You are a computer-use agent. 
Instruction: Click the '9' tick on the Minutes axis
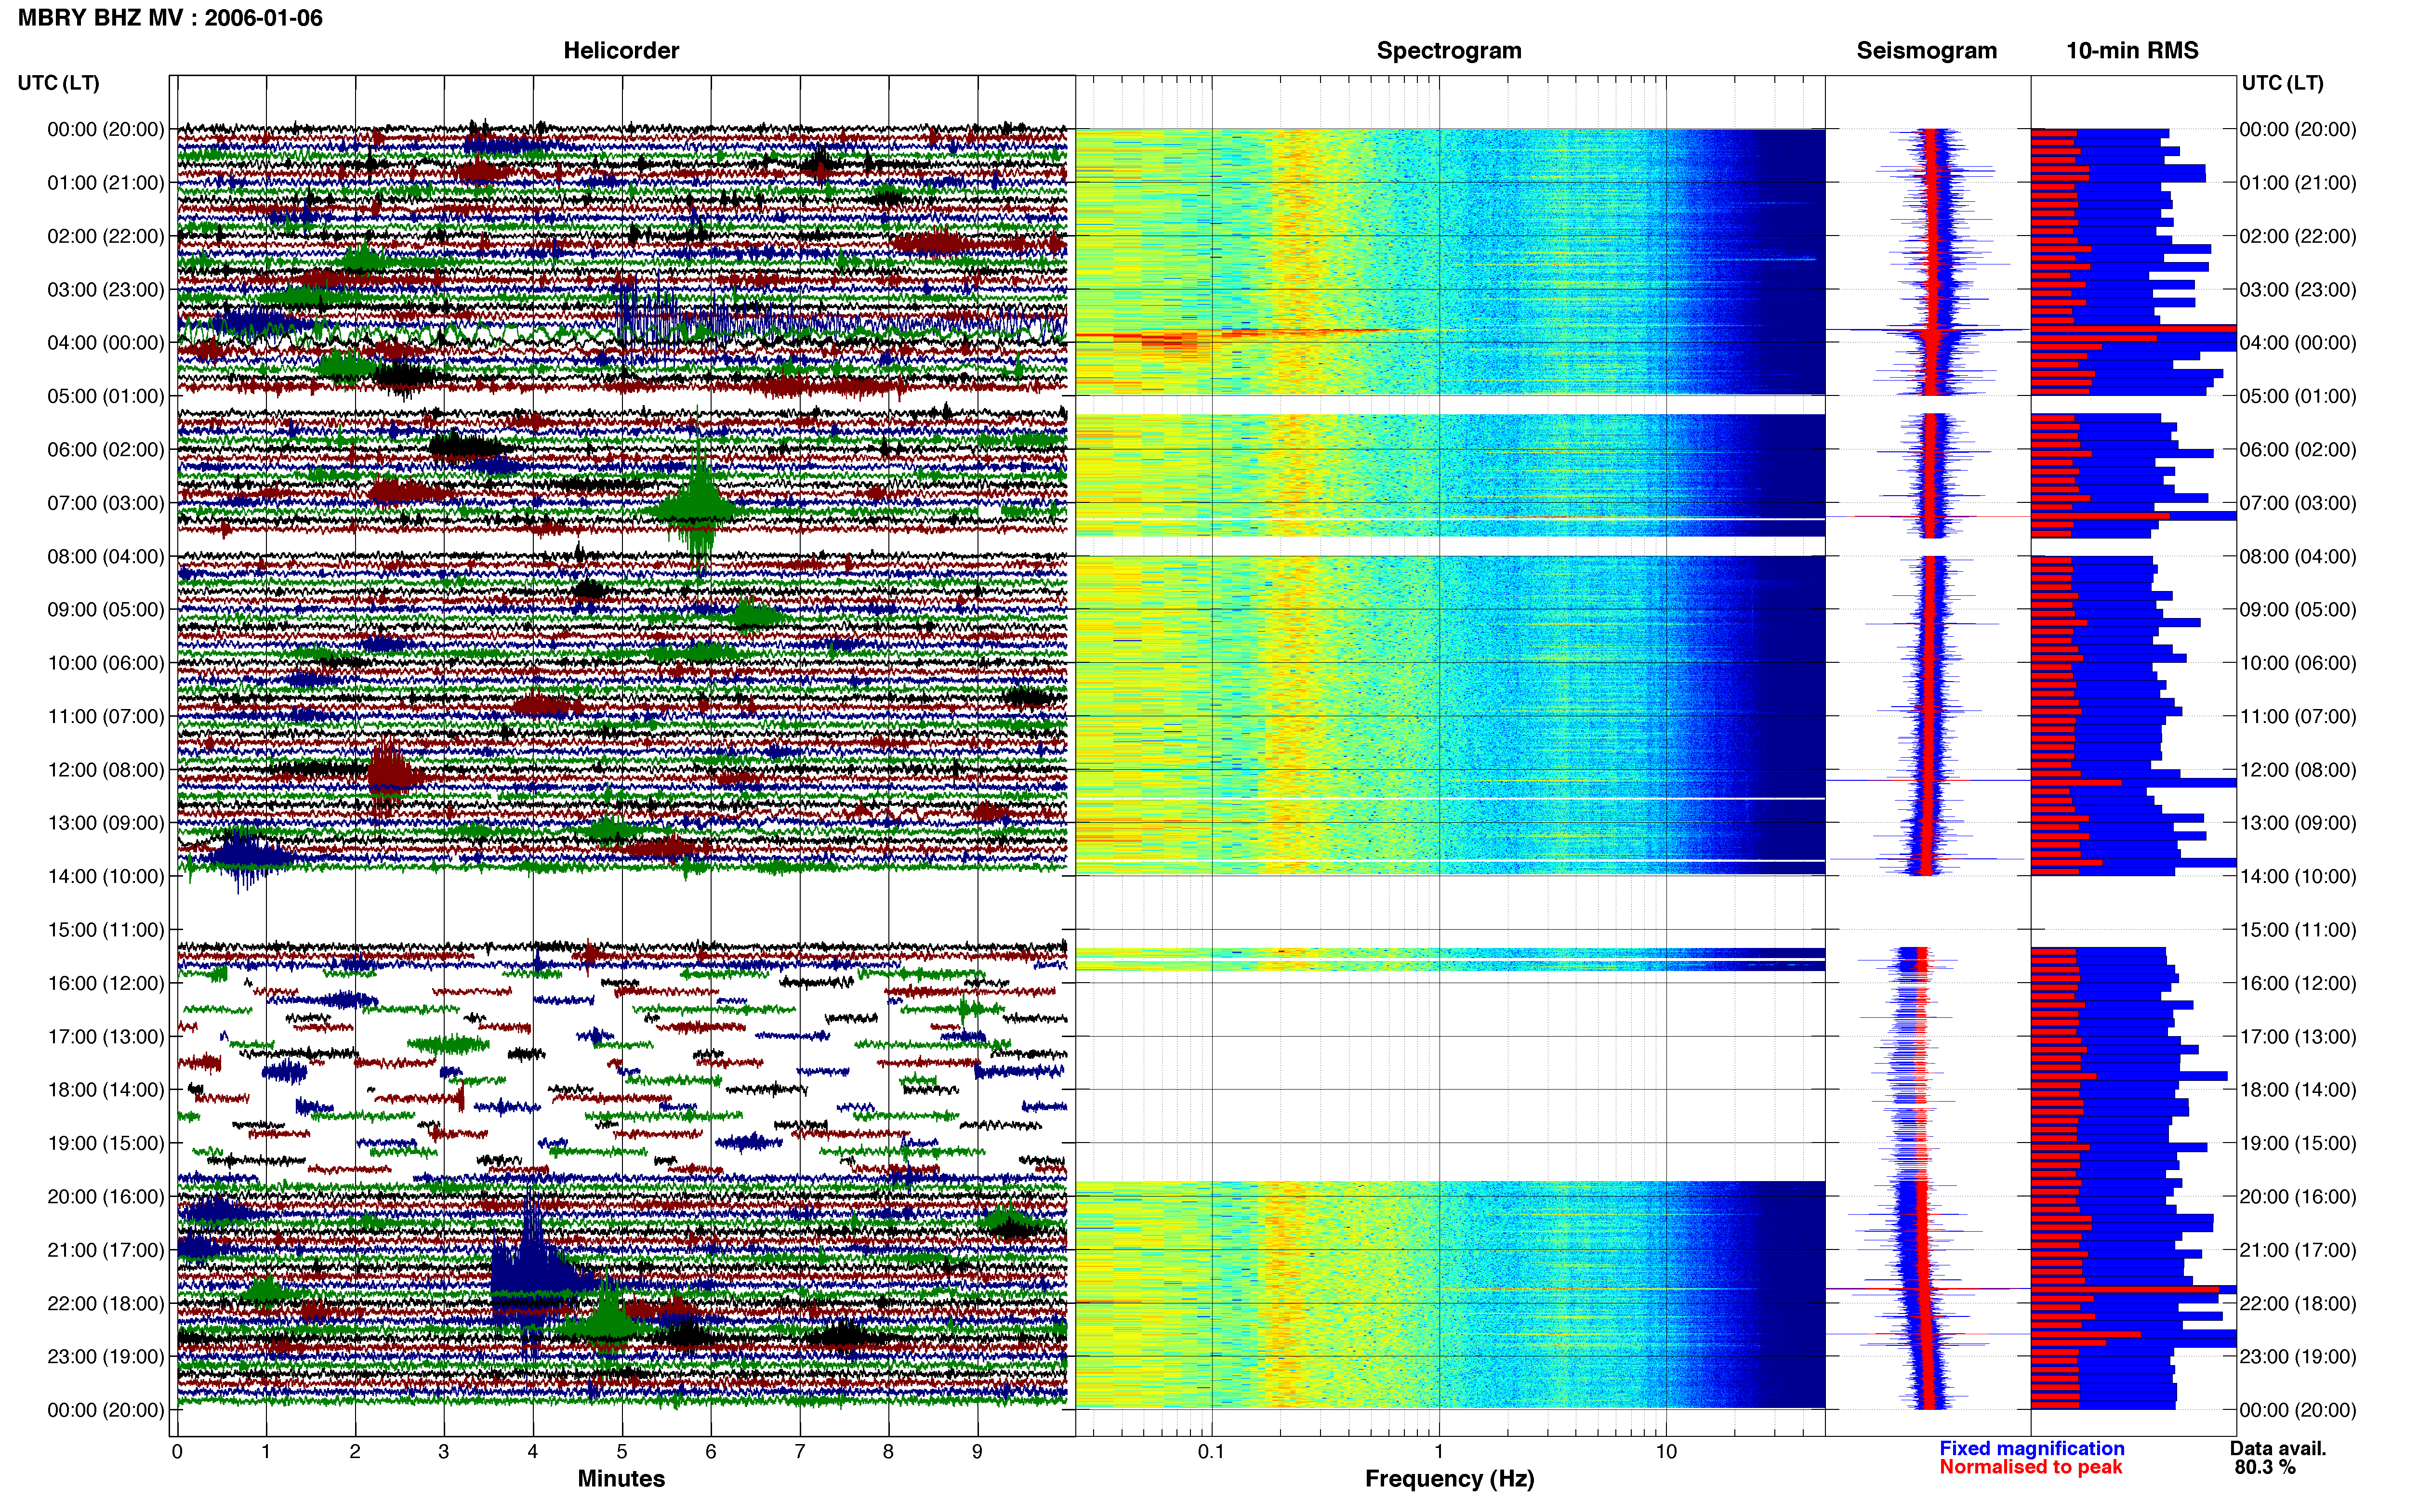tap(978, 1452)
